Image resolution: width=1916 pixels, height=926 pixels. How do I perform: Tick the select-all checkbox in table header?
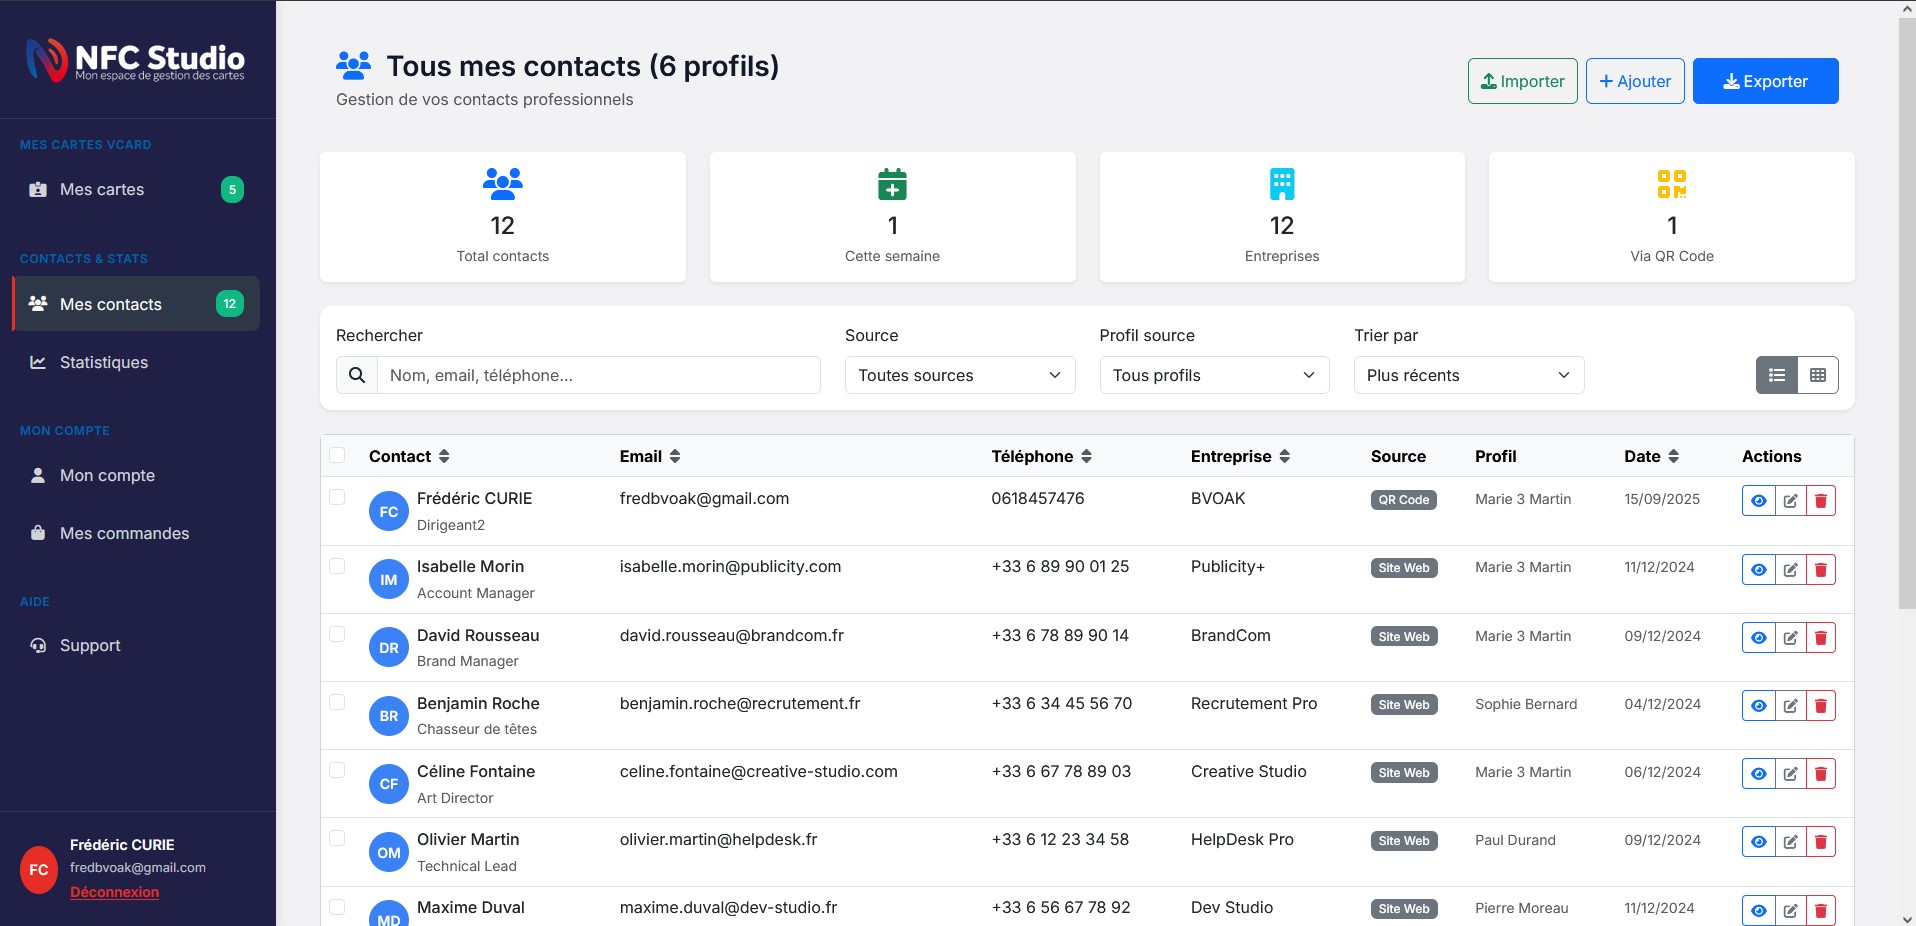tap(337, 456)
